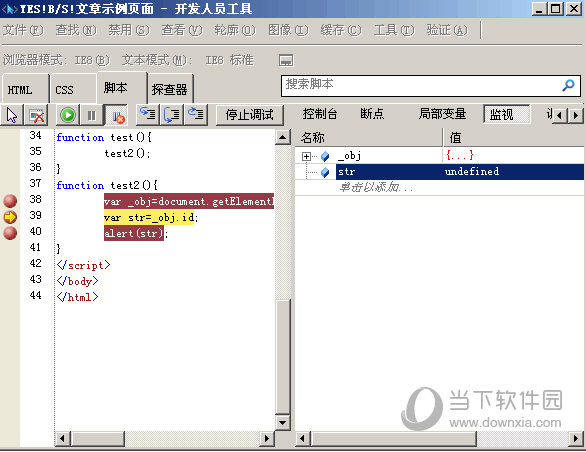This screenshot has height=452, width=586.
Task: Click code pane horizontal scroll right arrow
Action: tap(266, 439)
